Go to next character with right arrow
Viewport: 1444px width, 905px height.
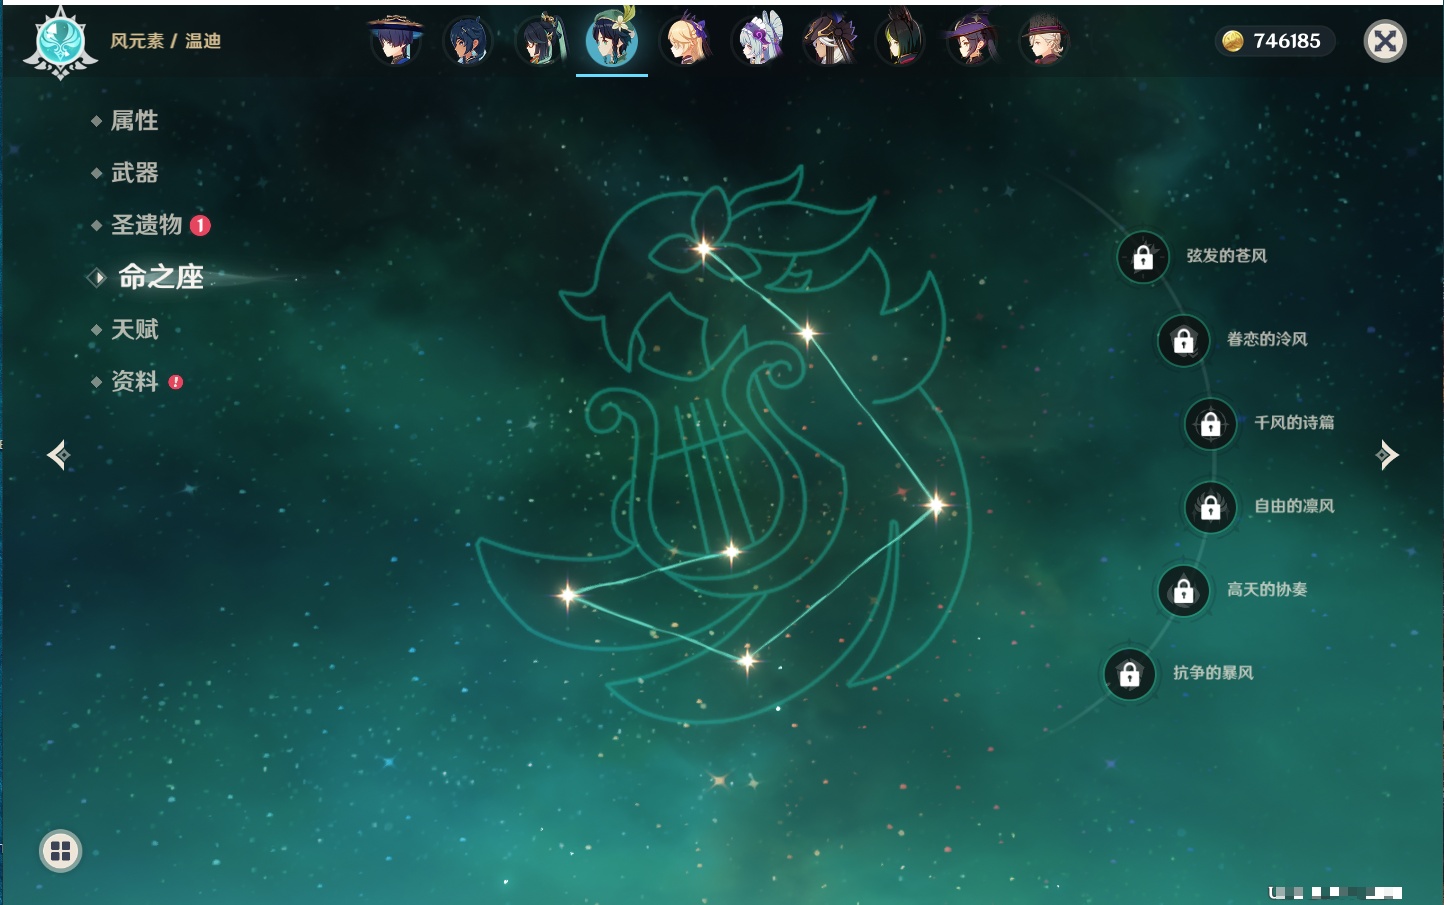tap(1387, 455)
